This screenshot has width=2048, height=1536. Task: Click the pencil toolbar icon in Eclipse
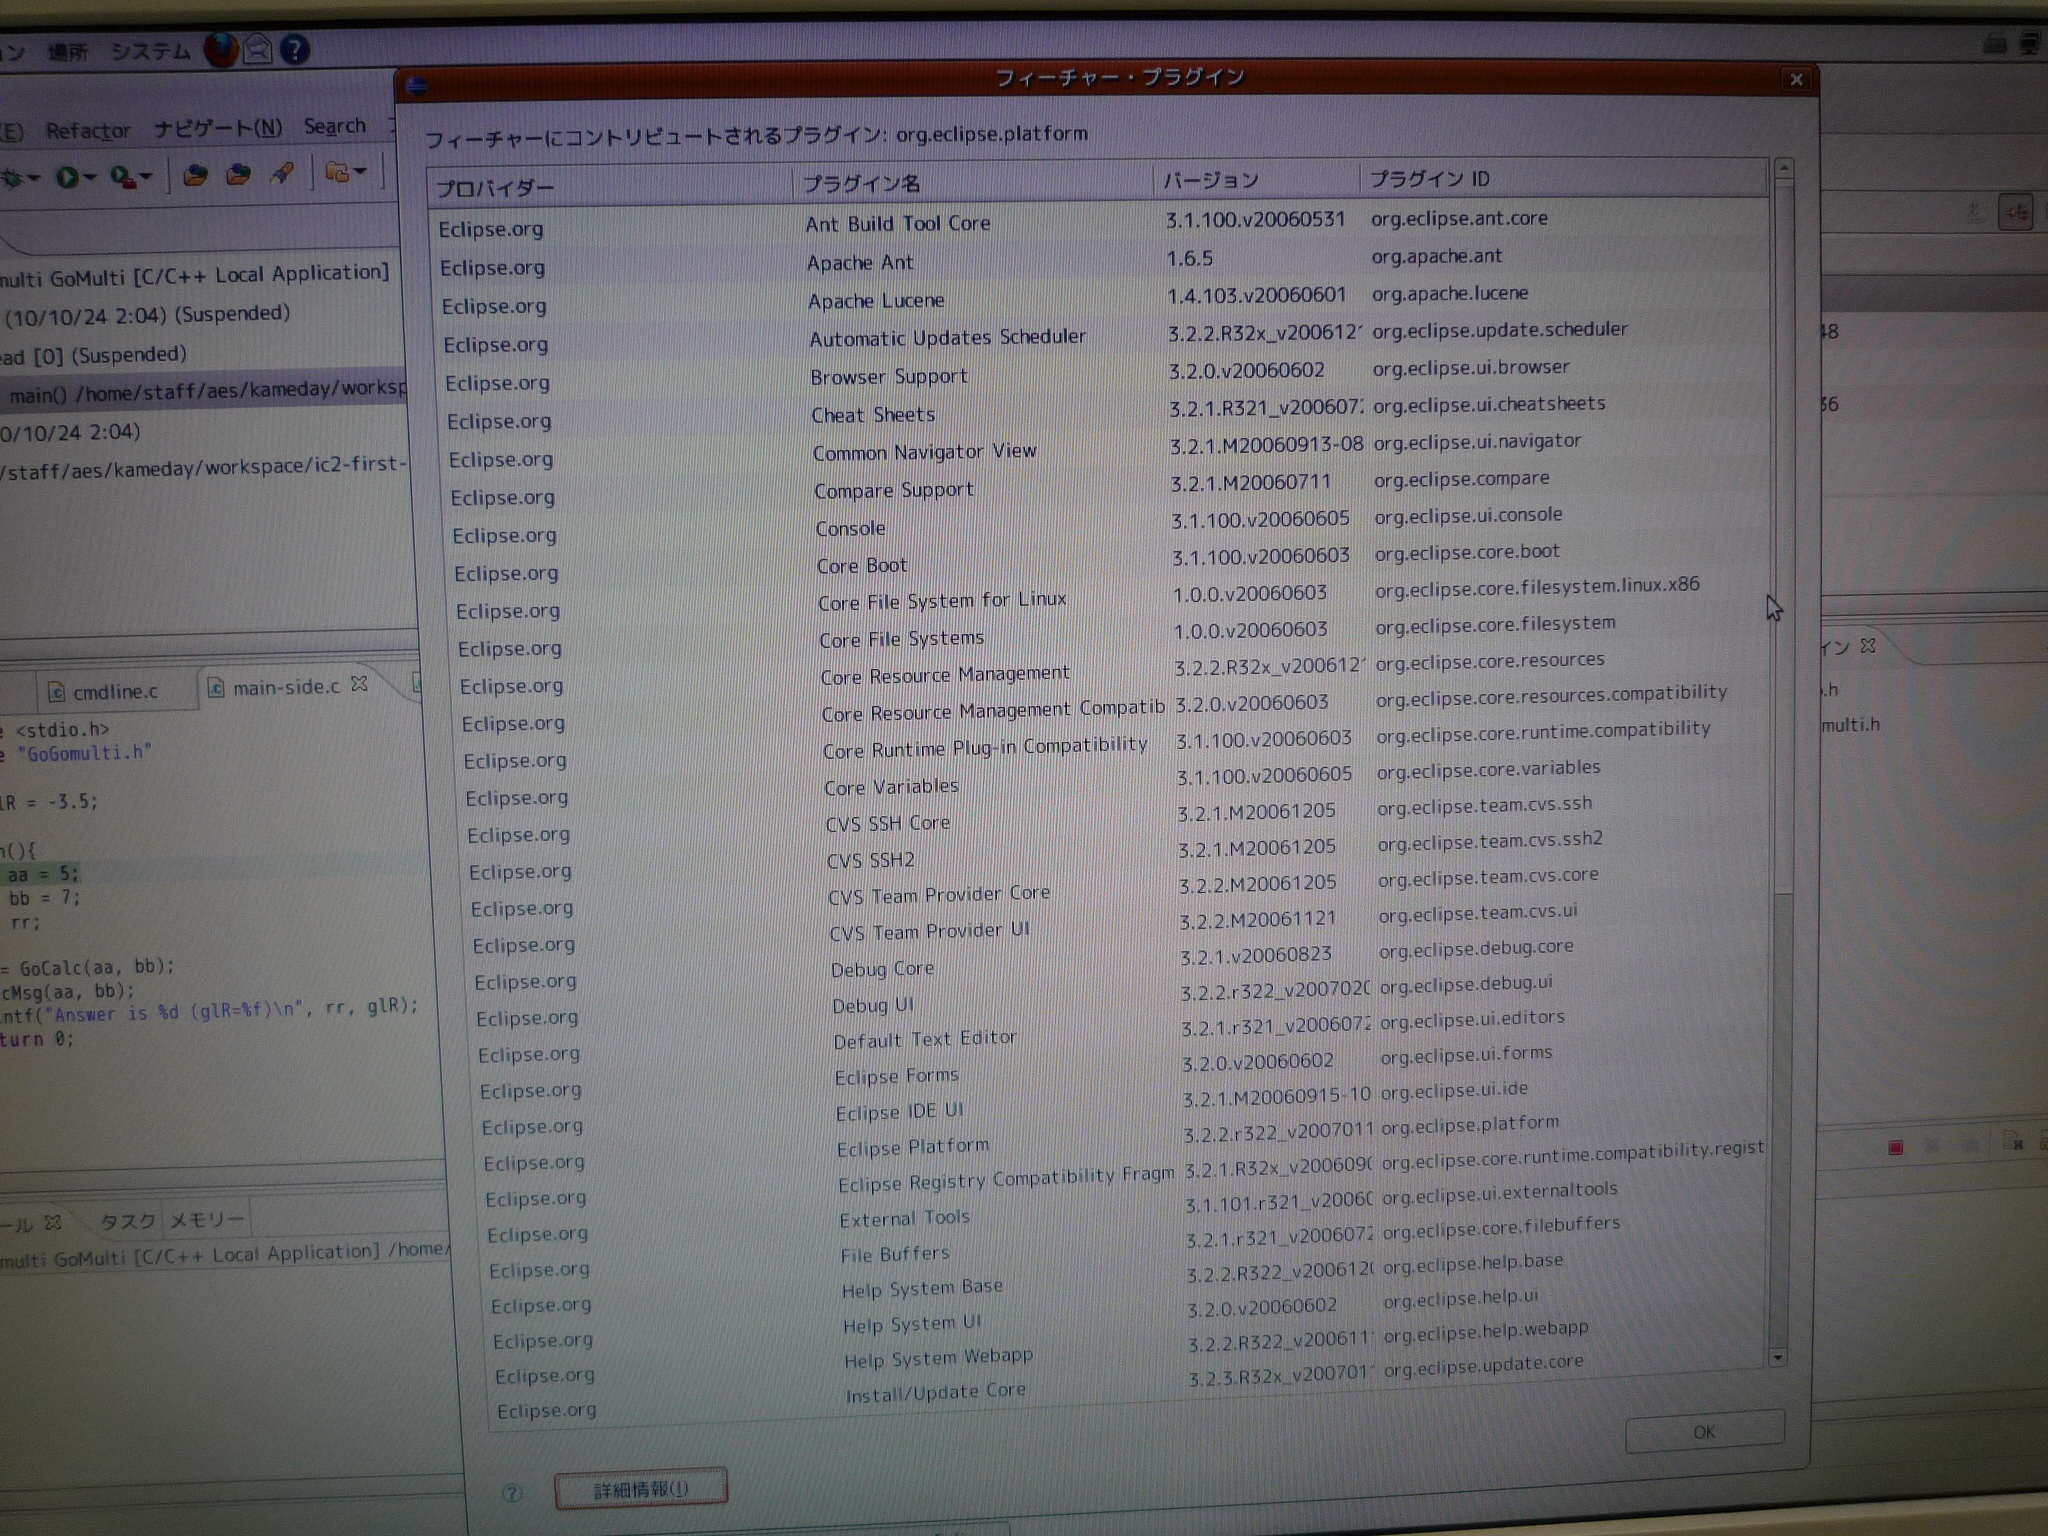[x=283, y=173]
